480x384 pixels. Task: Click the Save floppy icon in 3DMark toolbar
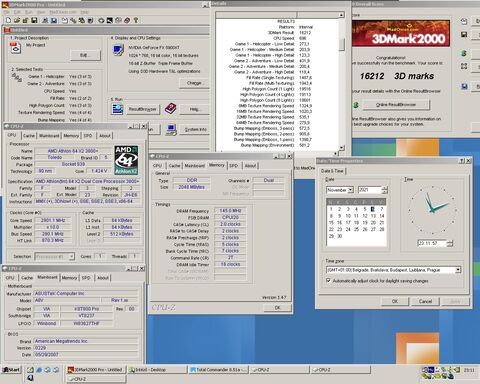pos(34,20)
